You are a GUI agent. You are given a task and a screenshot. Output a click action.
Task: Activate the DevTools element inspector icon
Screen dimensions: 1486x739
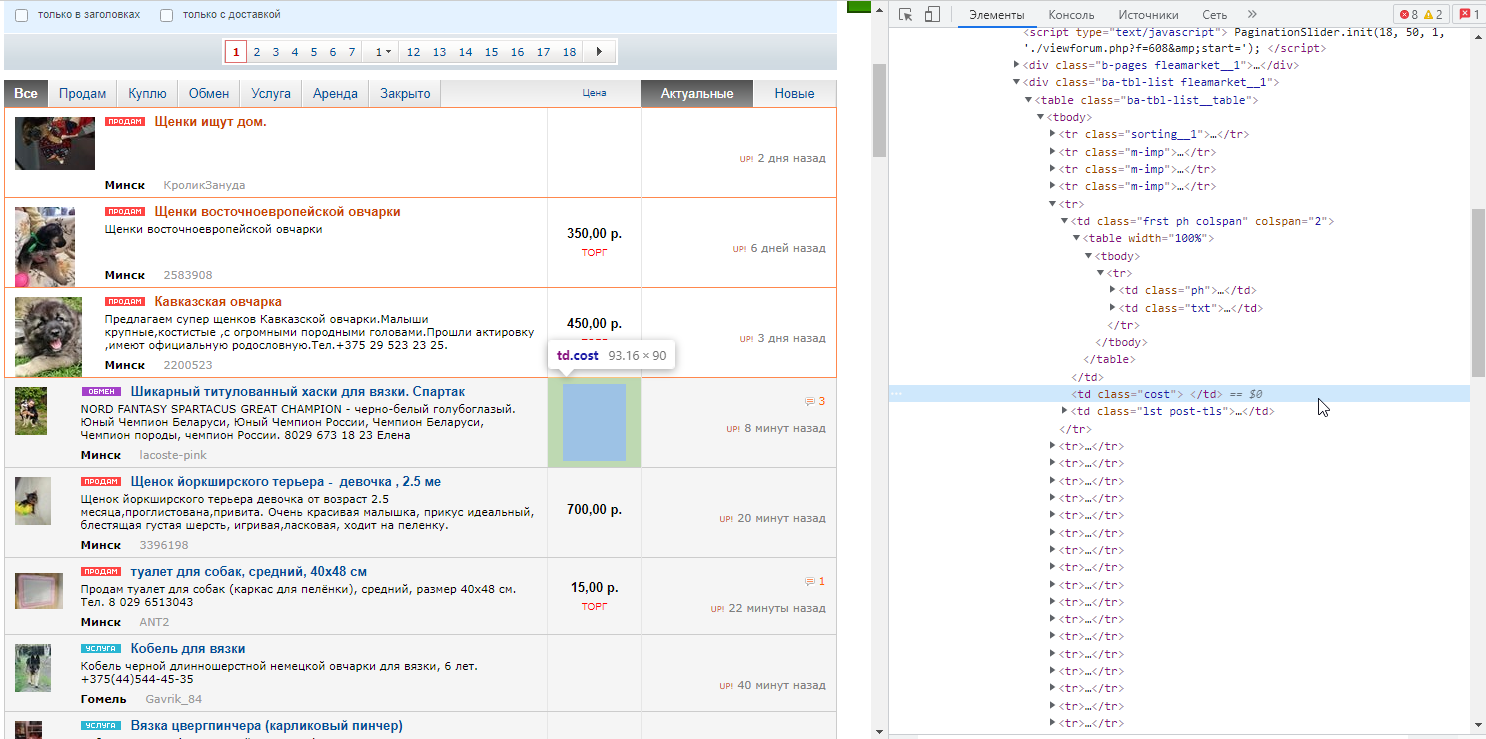[906, 14]
